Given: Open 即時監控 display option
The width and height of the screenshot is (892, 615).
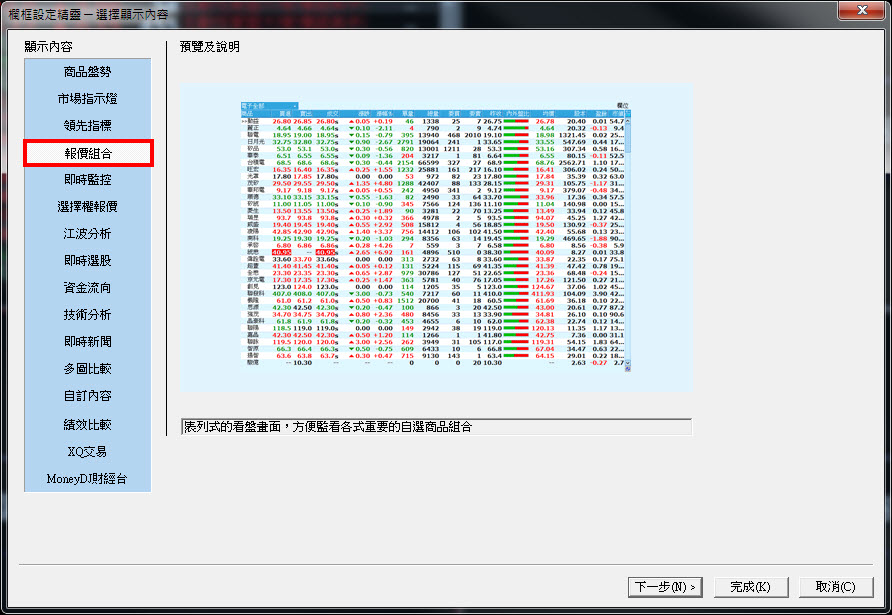Looking at the screenshot, I should click(x=87, y=180).
